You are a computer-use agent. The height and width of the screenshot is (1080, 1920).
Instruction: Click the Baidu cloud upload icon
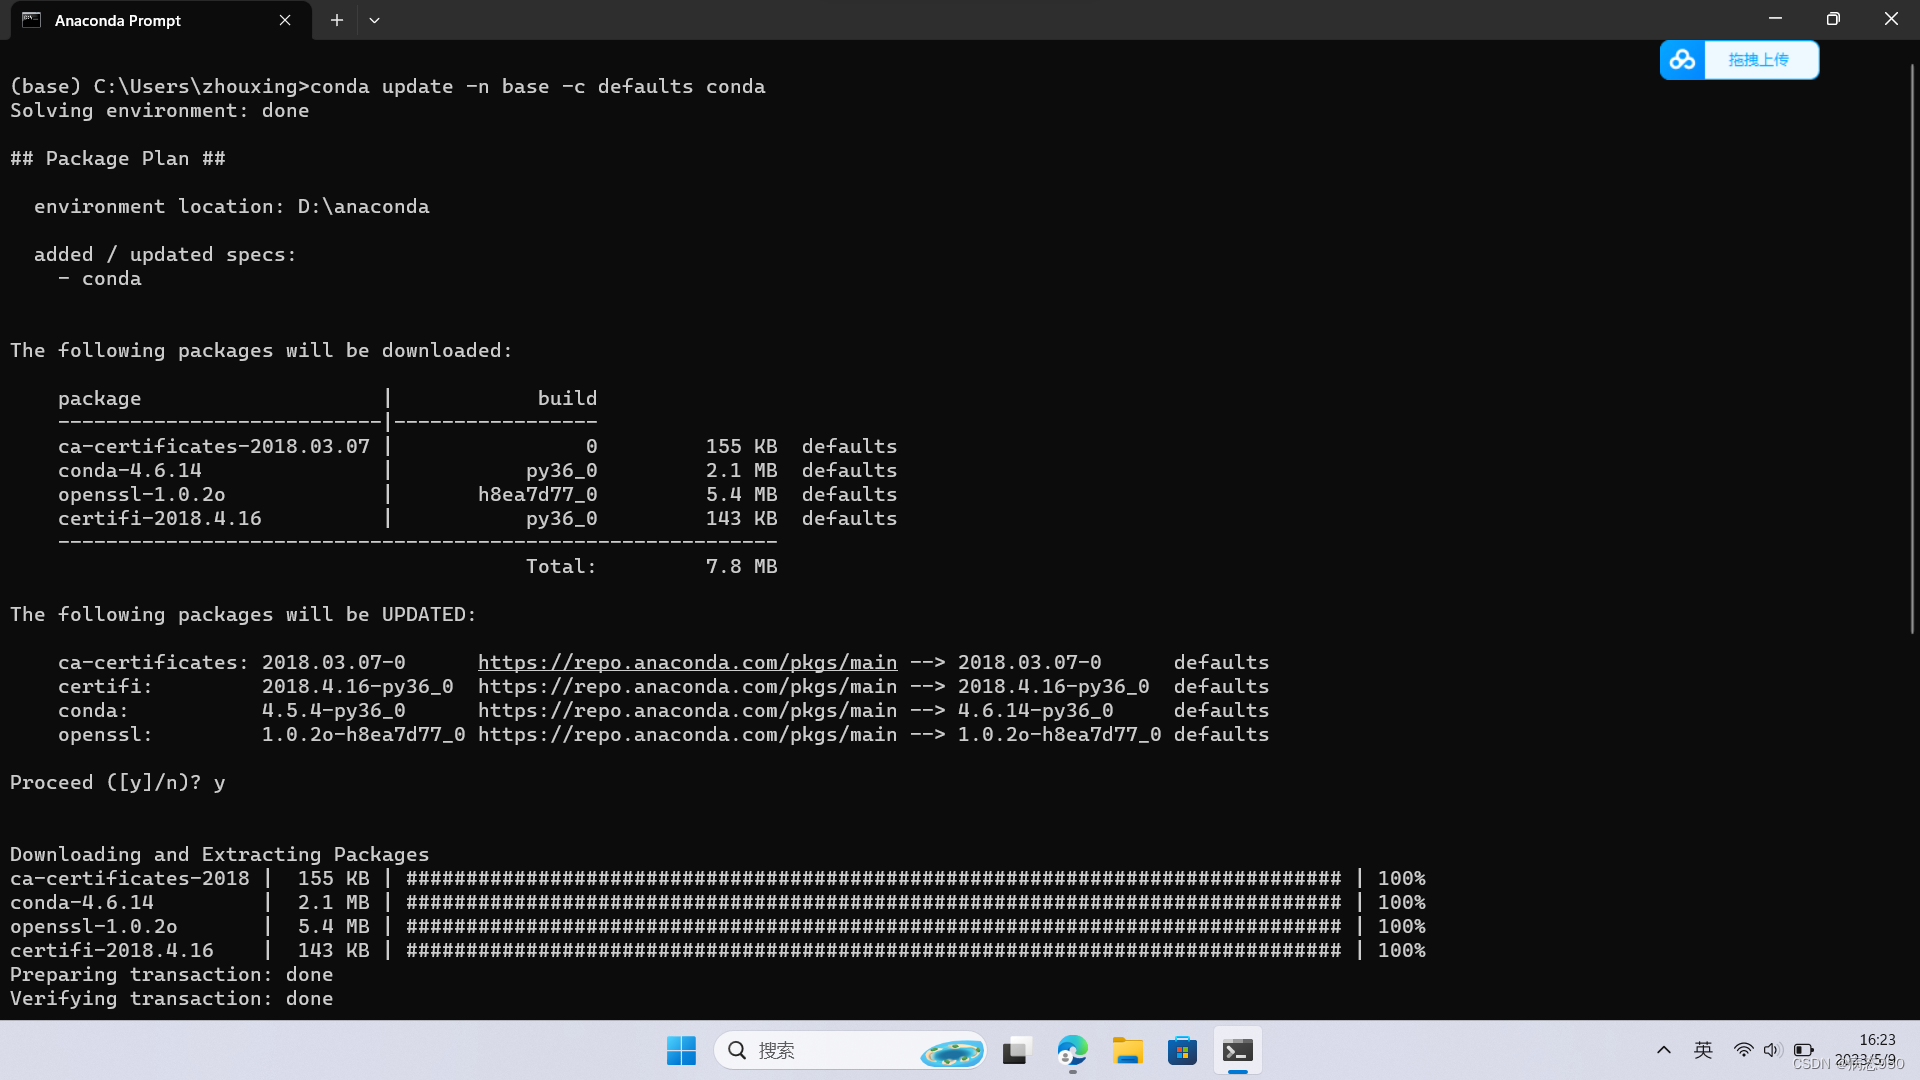(x=1682, y=60)
